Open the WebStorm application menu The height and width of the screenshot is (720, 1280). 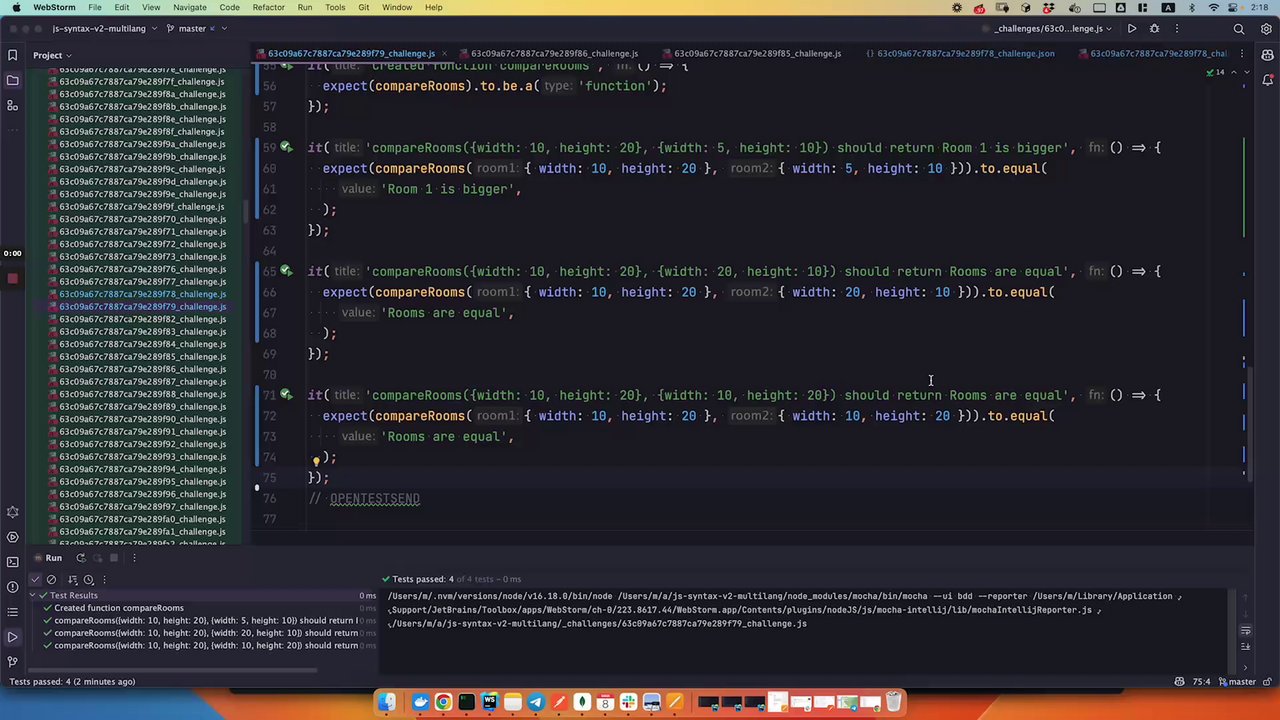click(54, 7)
